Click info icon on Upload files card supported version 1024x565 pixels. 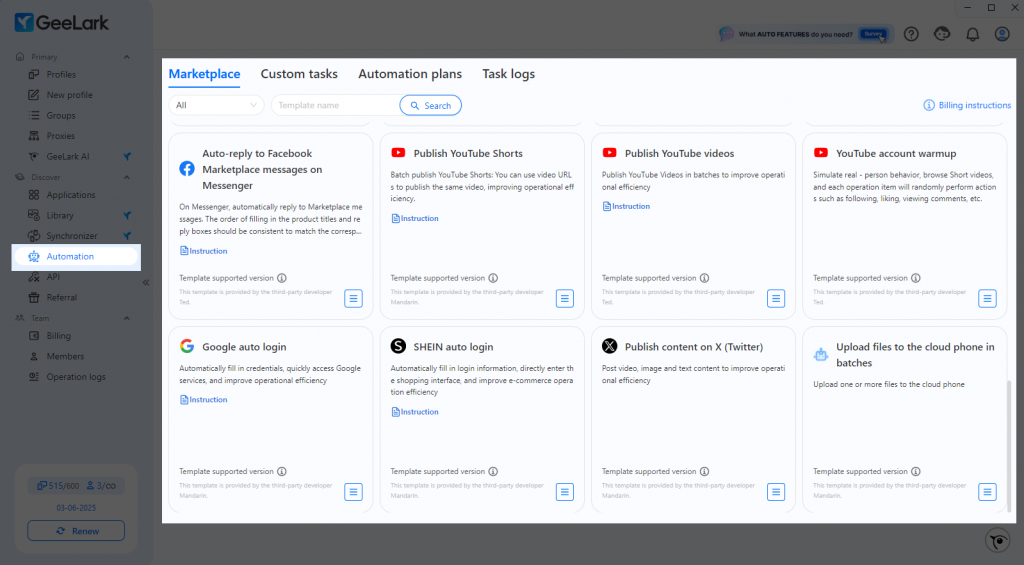pos(916,472)
